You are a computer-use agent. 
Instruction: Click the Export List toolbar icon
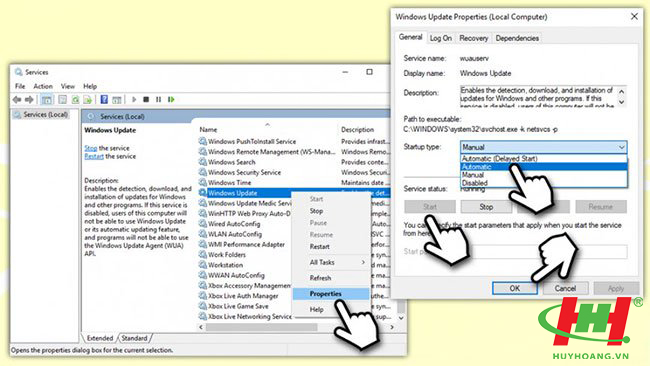pos(87,99)
